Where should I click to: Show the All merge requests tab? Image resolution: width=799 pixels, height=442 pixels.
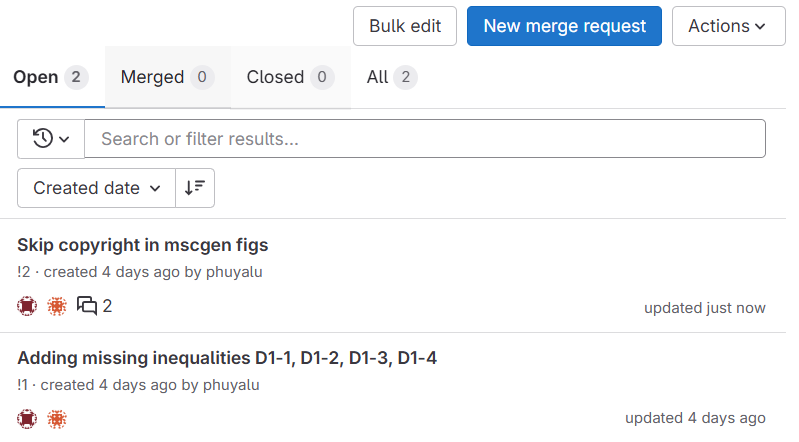pos(392,77)
